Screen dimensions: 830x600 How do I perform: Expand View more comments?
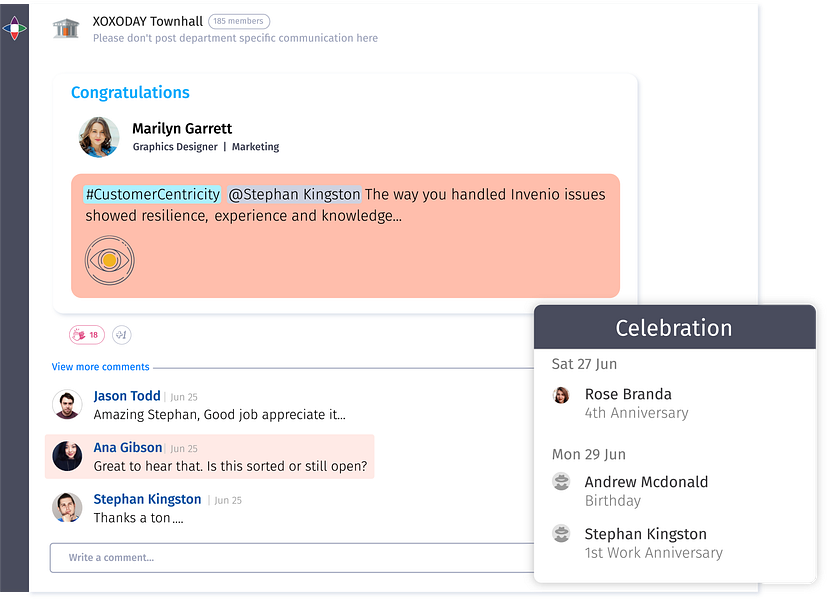coord(101,367)
